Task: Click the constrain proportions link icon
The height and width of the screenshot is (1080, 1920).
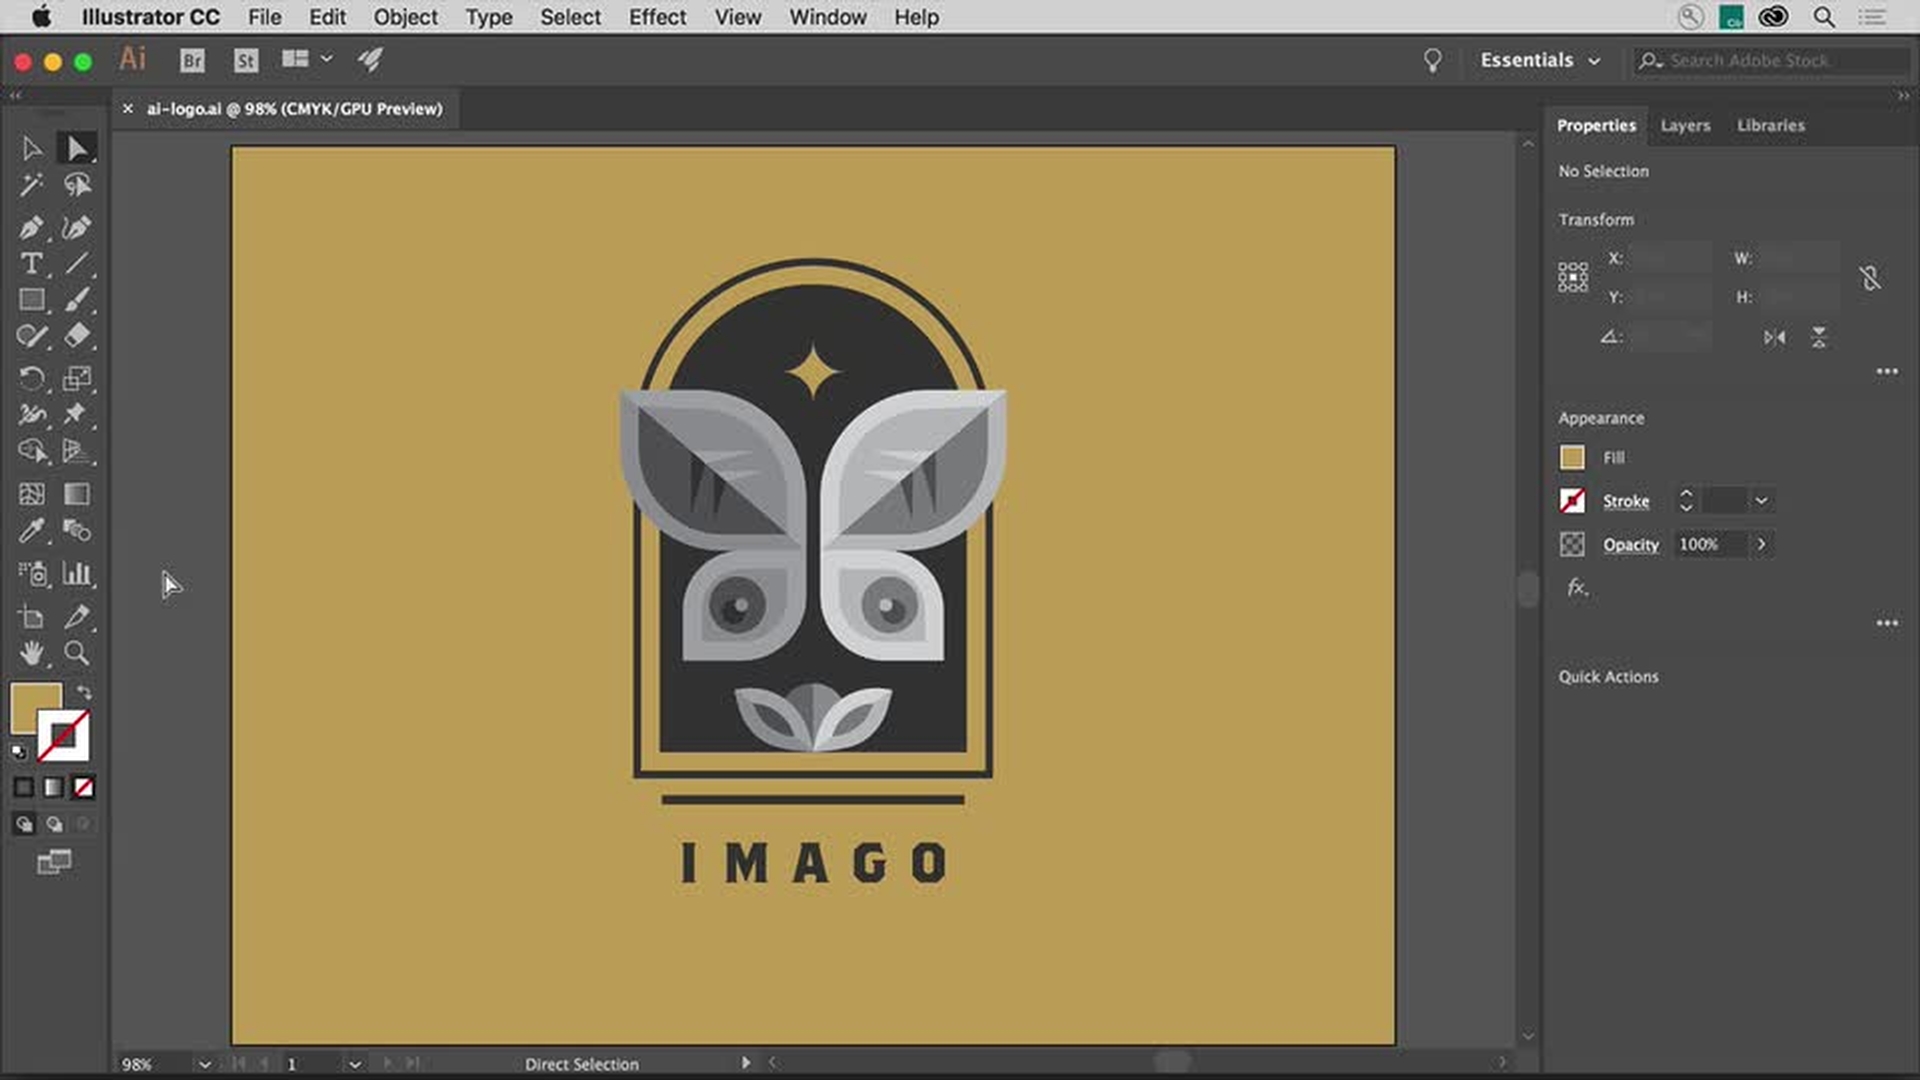Action: 1870,277
